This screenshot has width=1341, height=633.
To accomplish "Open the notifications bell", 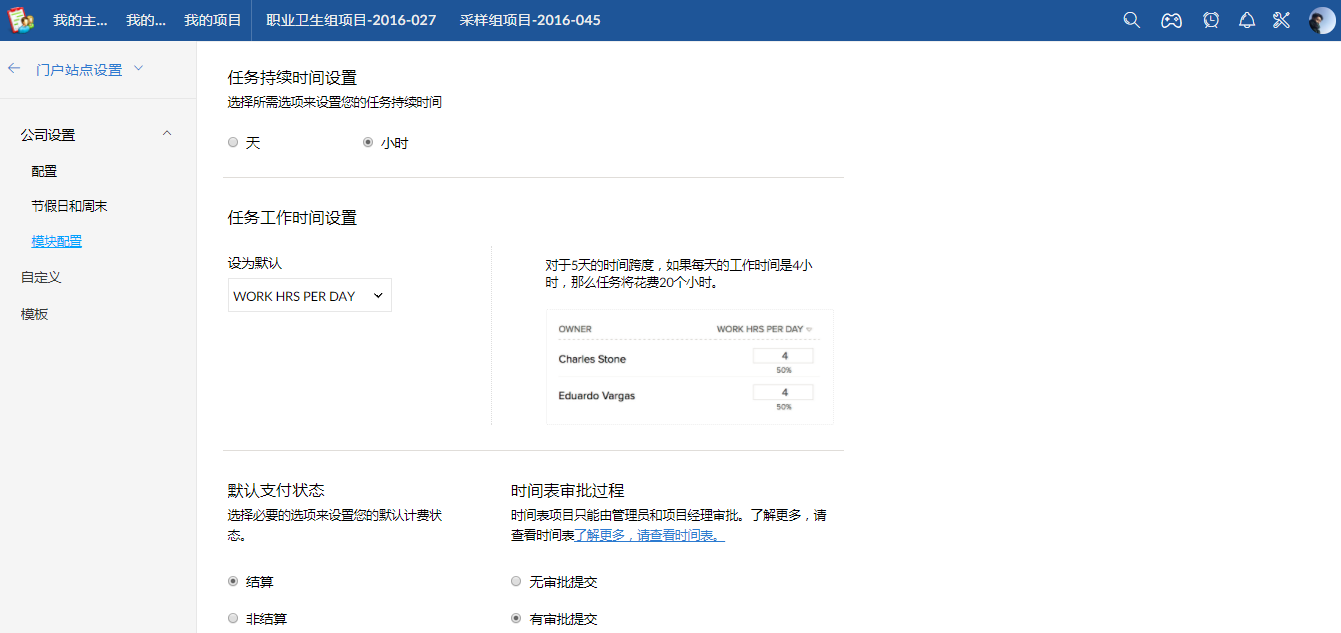I will pos(1247,20).
